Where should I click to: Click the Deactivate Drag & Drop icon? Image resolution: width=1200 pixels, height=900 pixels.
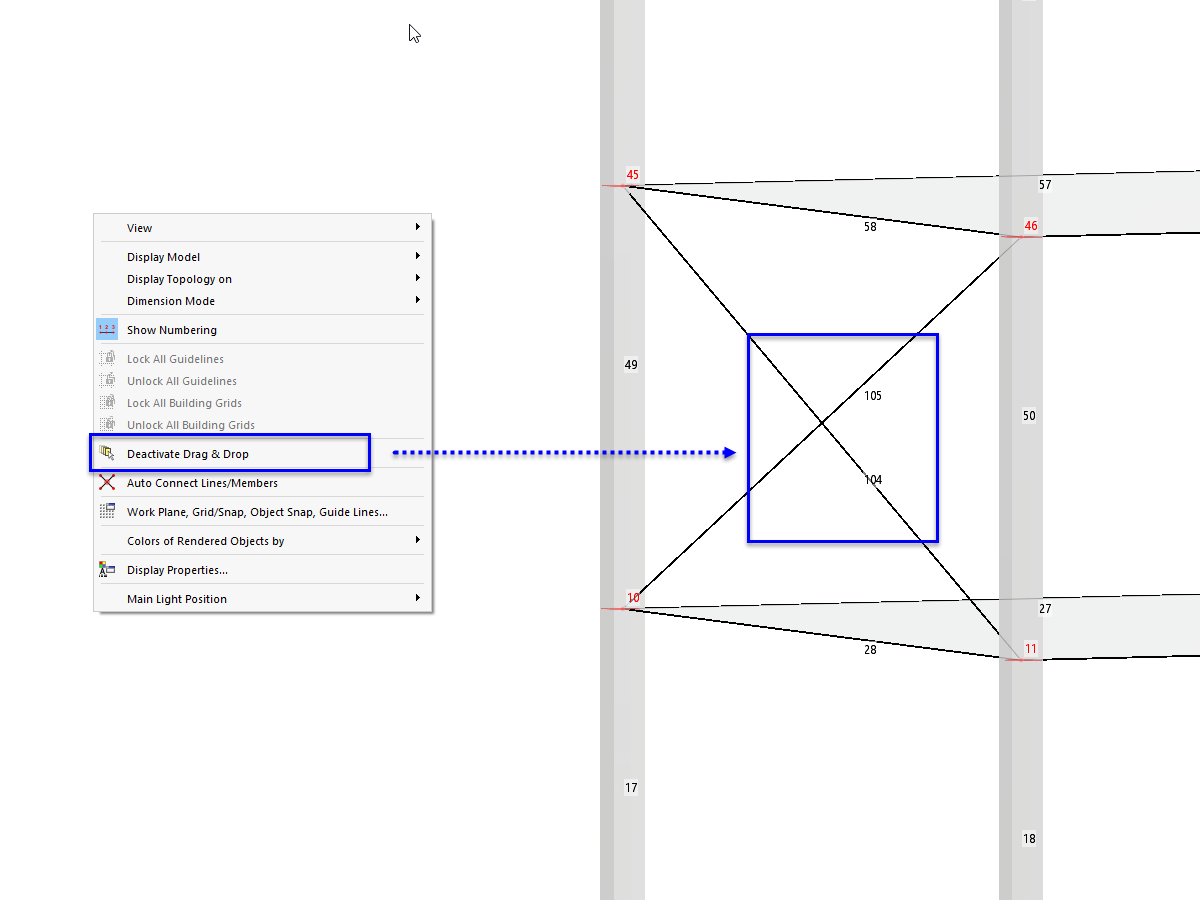[x=106, y=452]
